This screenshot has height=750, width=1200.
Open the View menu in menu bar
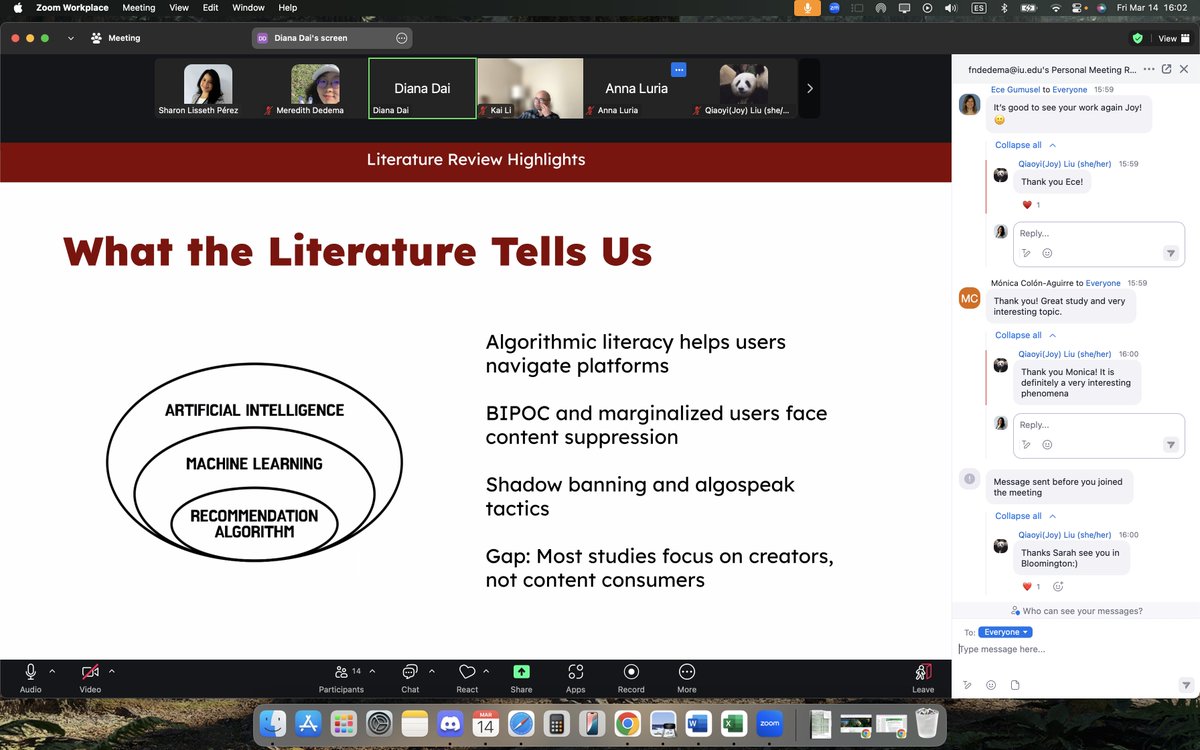[179, 8]
